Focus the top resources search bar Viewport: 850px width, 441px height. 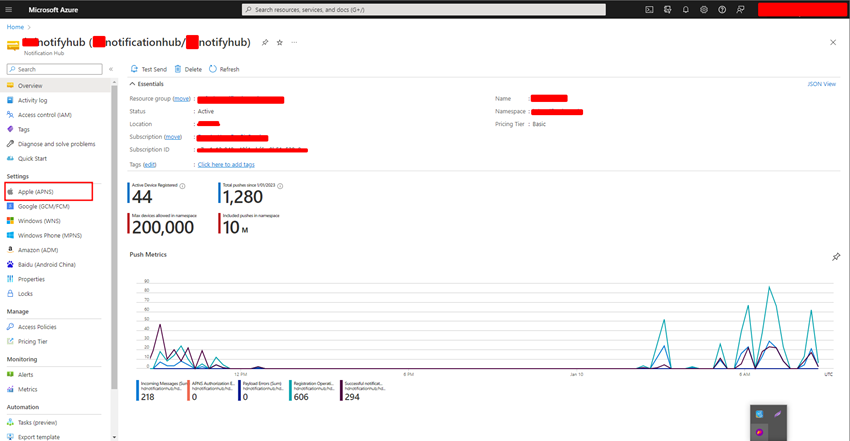[x=424, y=10]
